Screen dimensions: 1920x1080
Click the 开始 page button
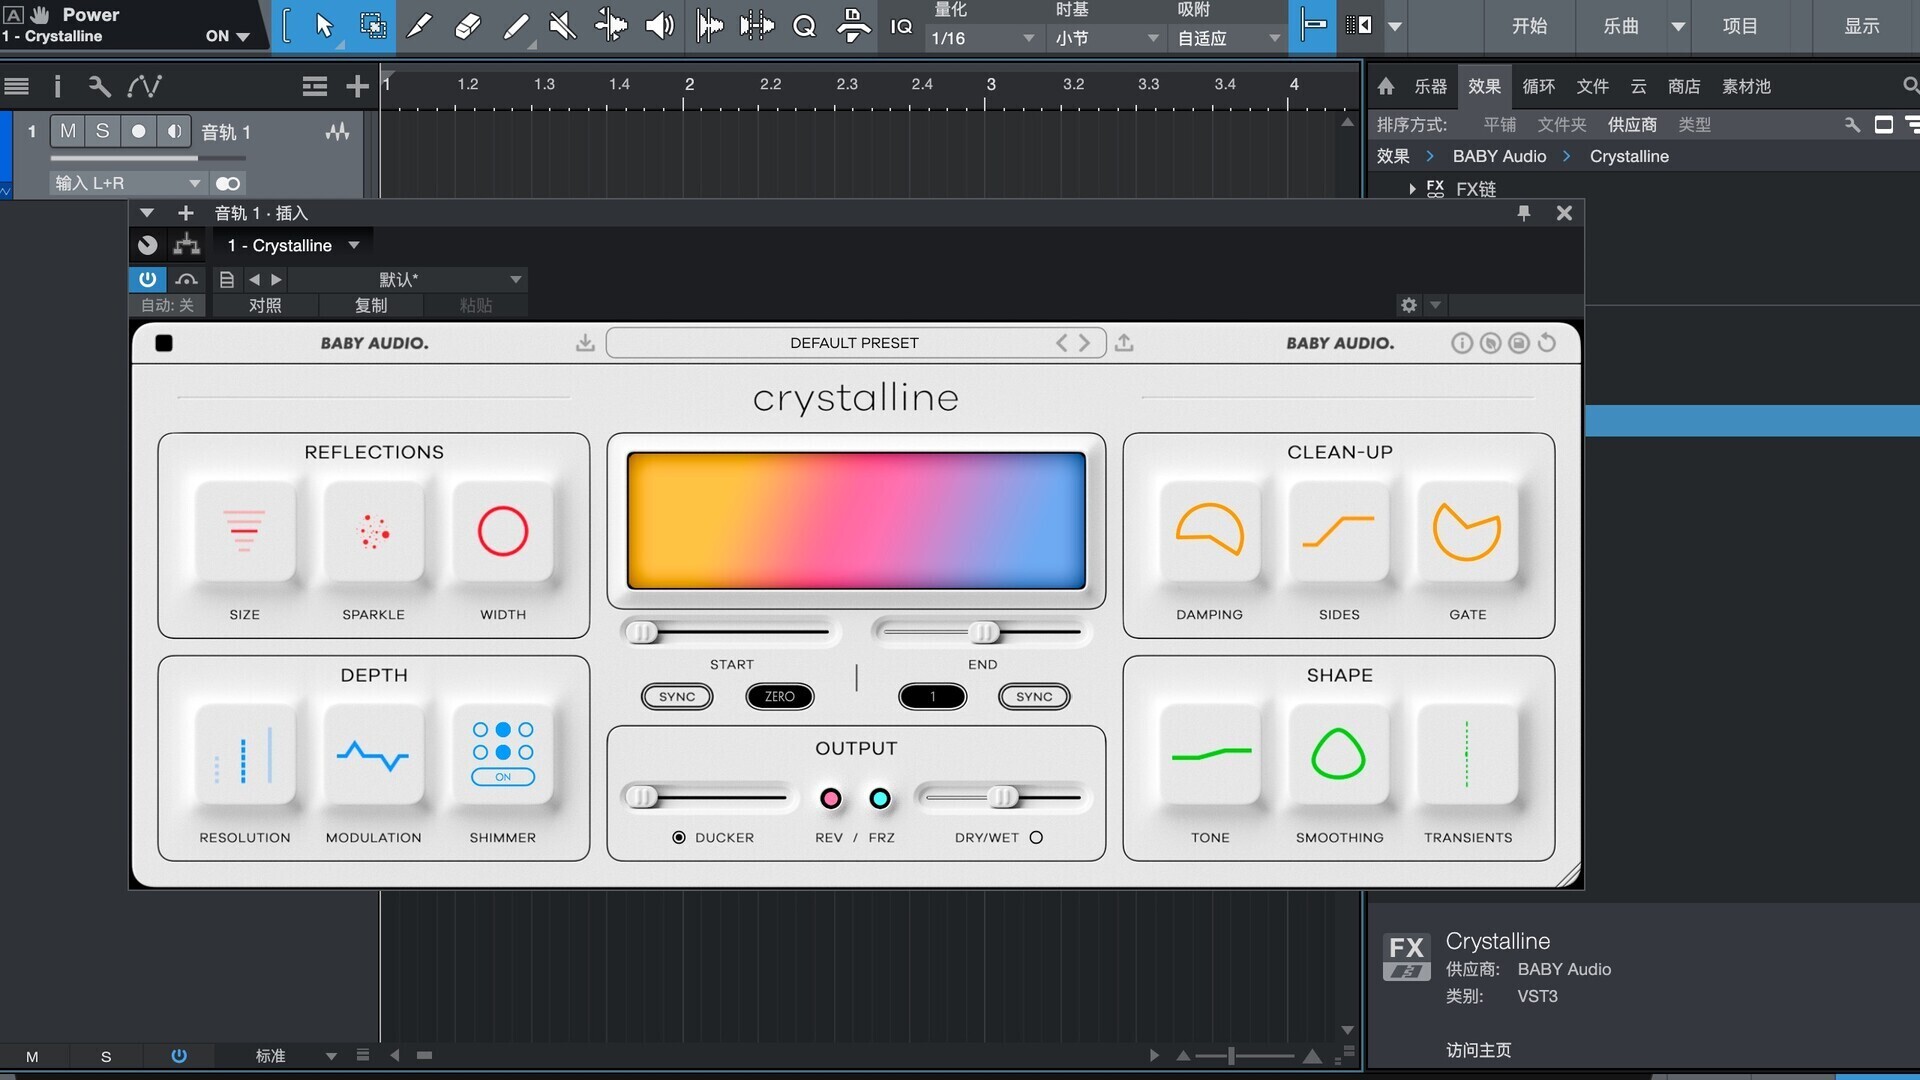click(1529, 26)
